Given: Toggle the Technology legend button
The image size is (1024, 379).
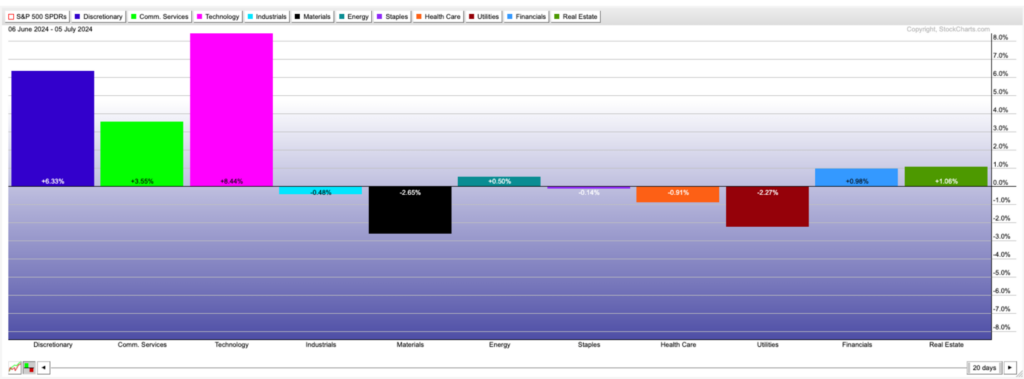Looking at the screenshot, I should (218, 16).
